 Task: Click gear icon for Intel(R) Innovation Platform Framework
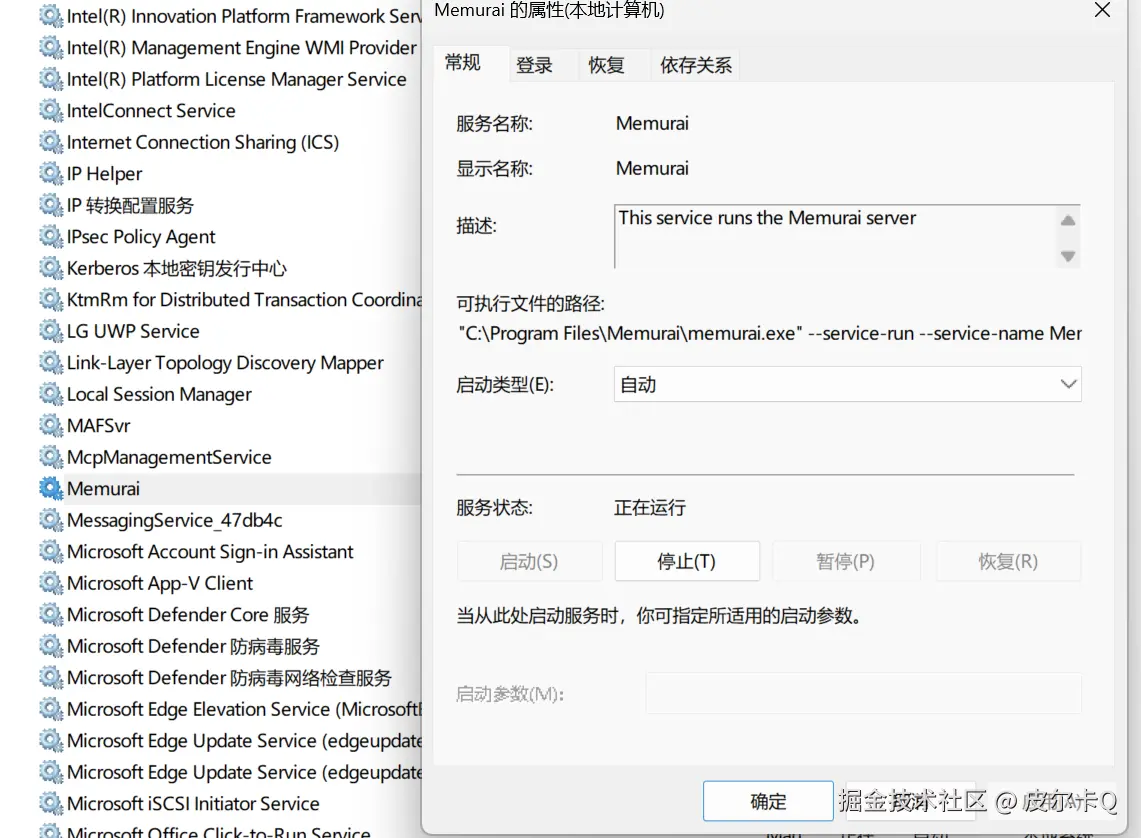(x=51, y=16)
